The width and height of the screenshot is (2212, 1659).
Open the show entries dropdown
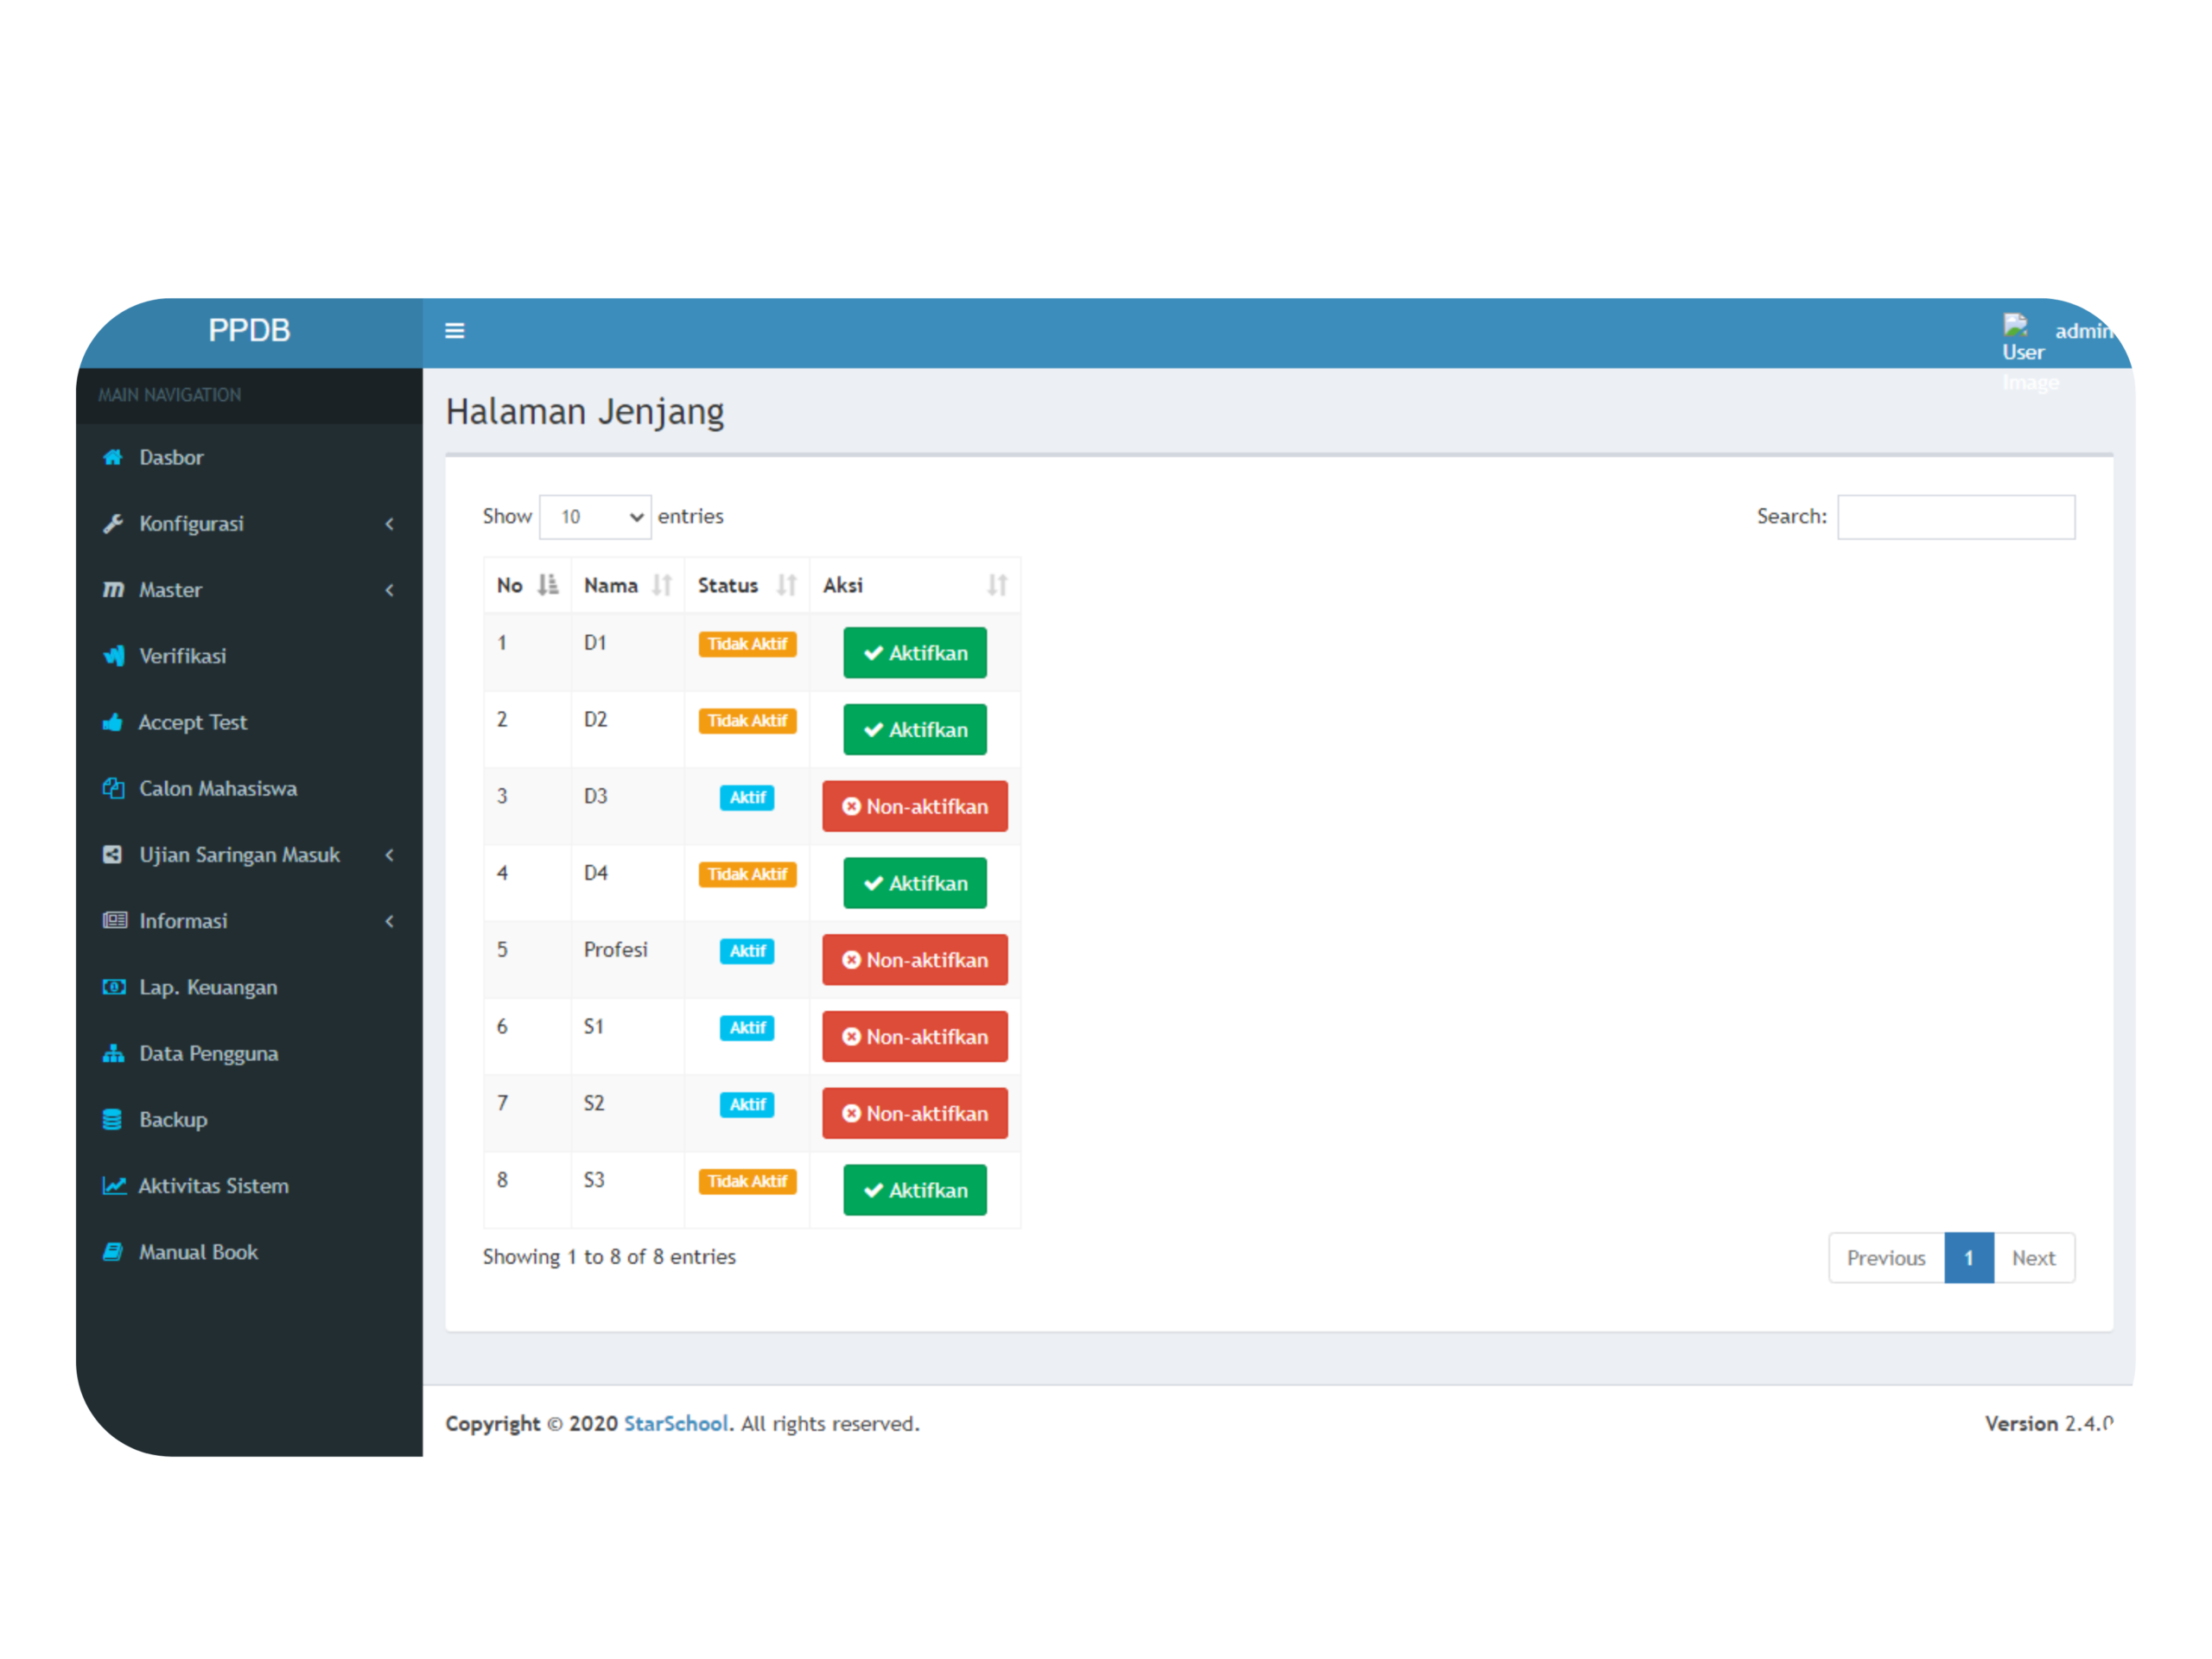tap(595, 517)
